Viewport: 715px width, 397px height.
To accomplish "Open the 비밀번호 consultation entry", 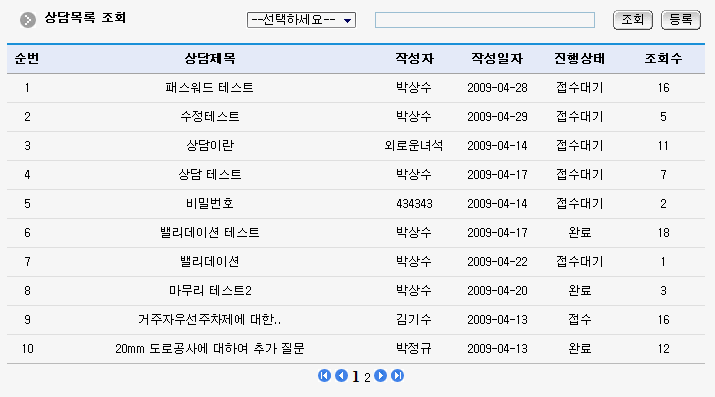I will tap(209, 203).
